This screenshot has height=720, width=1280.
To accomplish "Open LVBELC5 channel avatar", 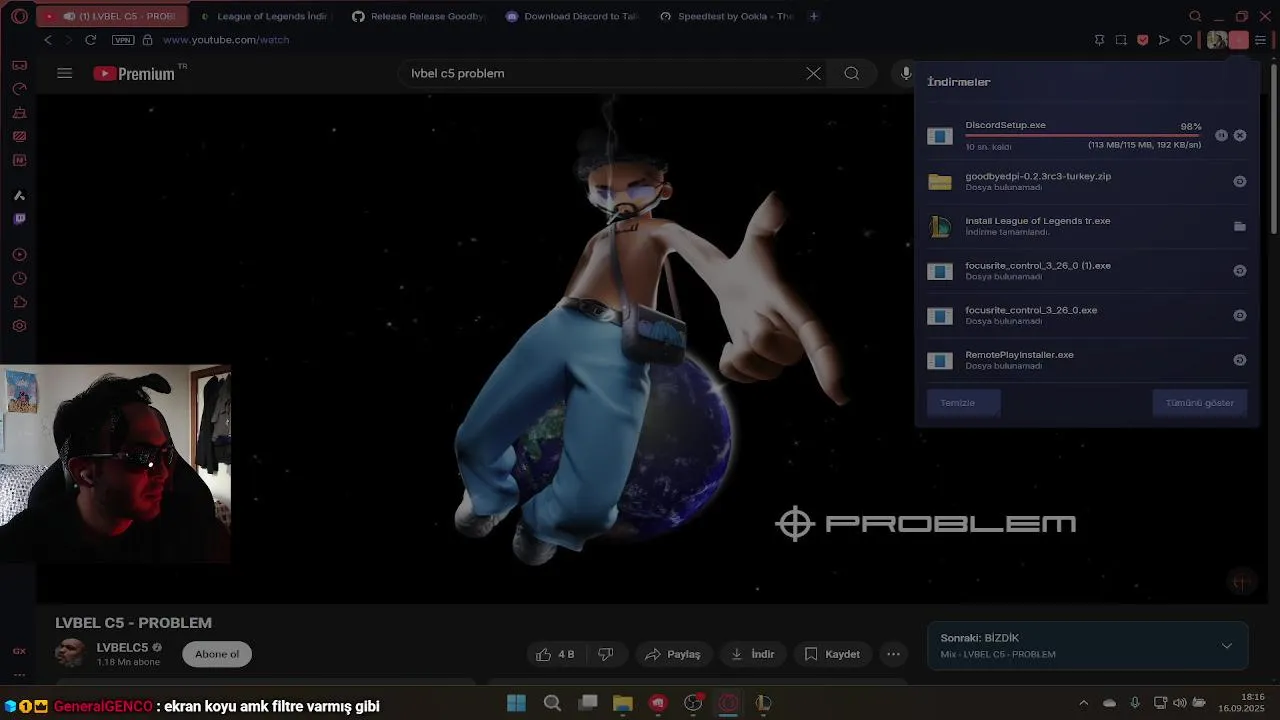I will click(70, 654).
